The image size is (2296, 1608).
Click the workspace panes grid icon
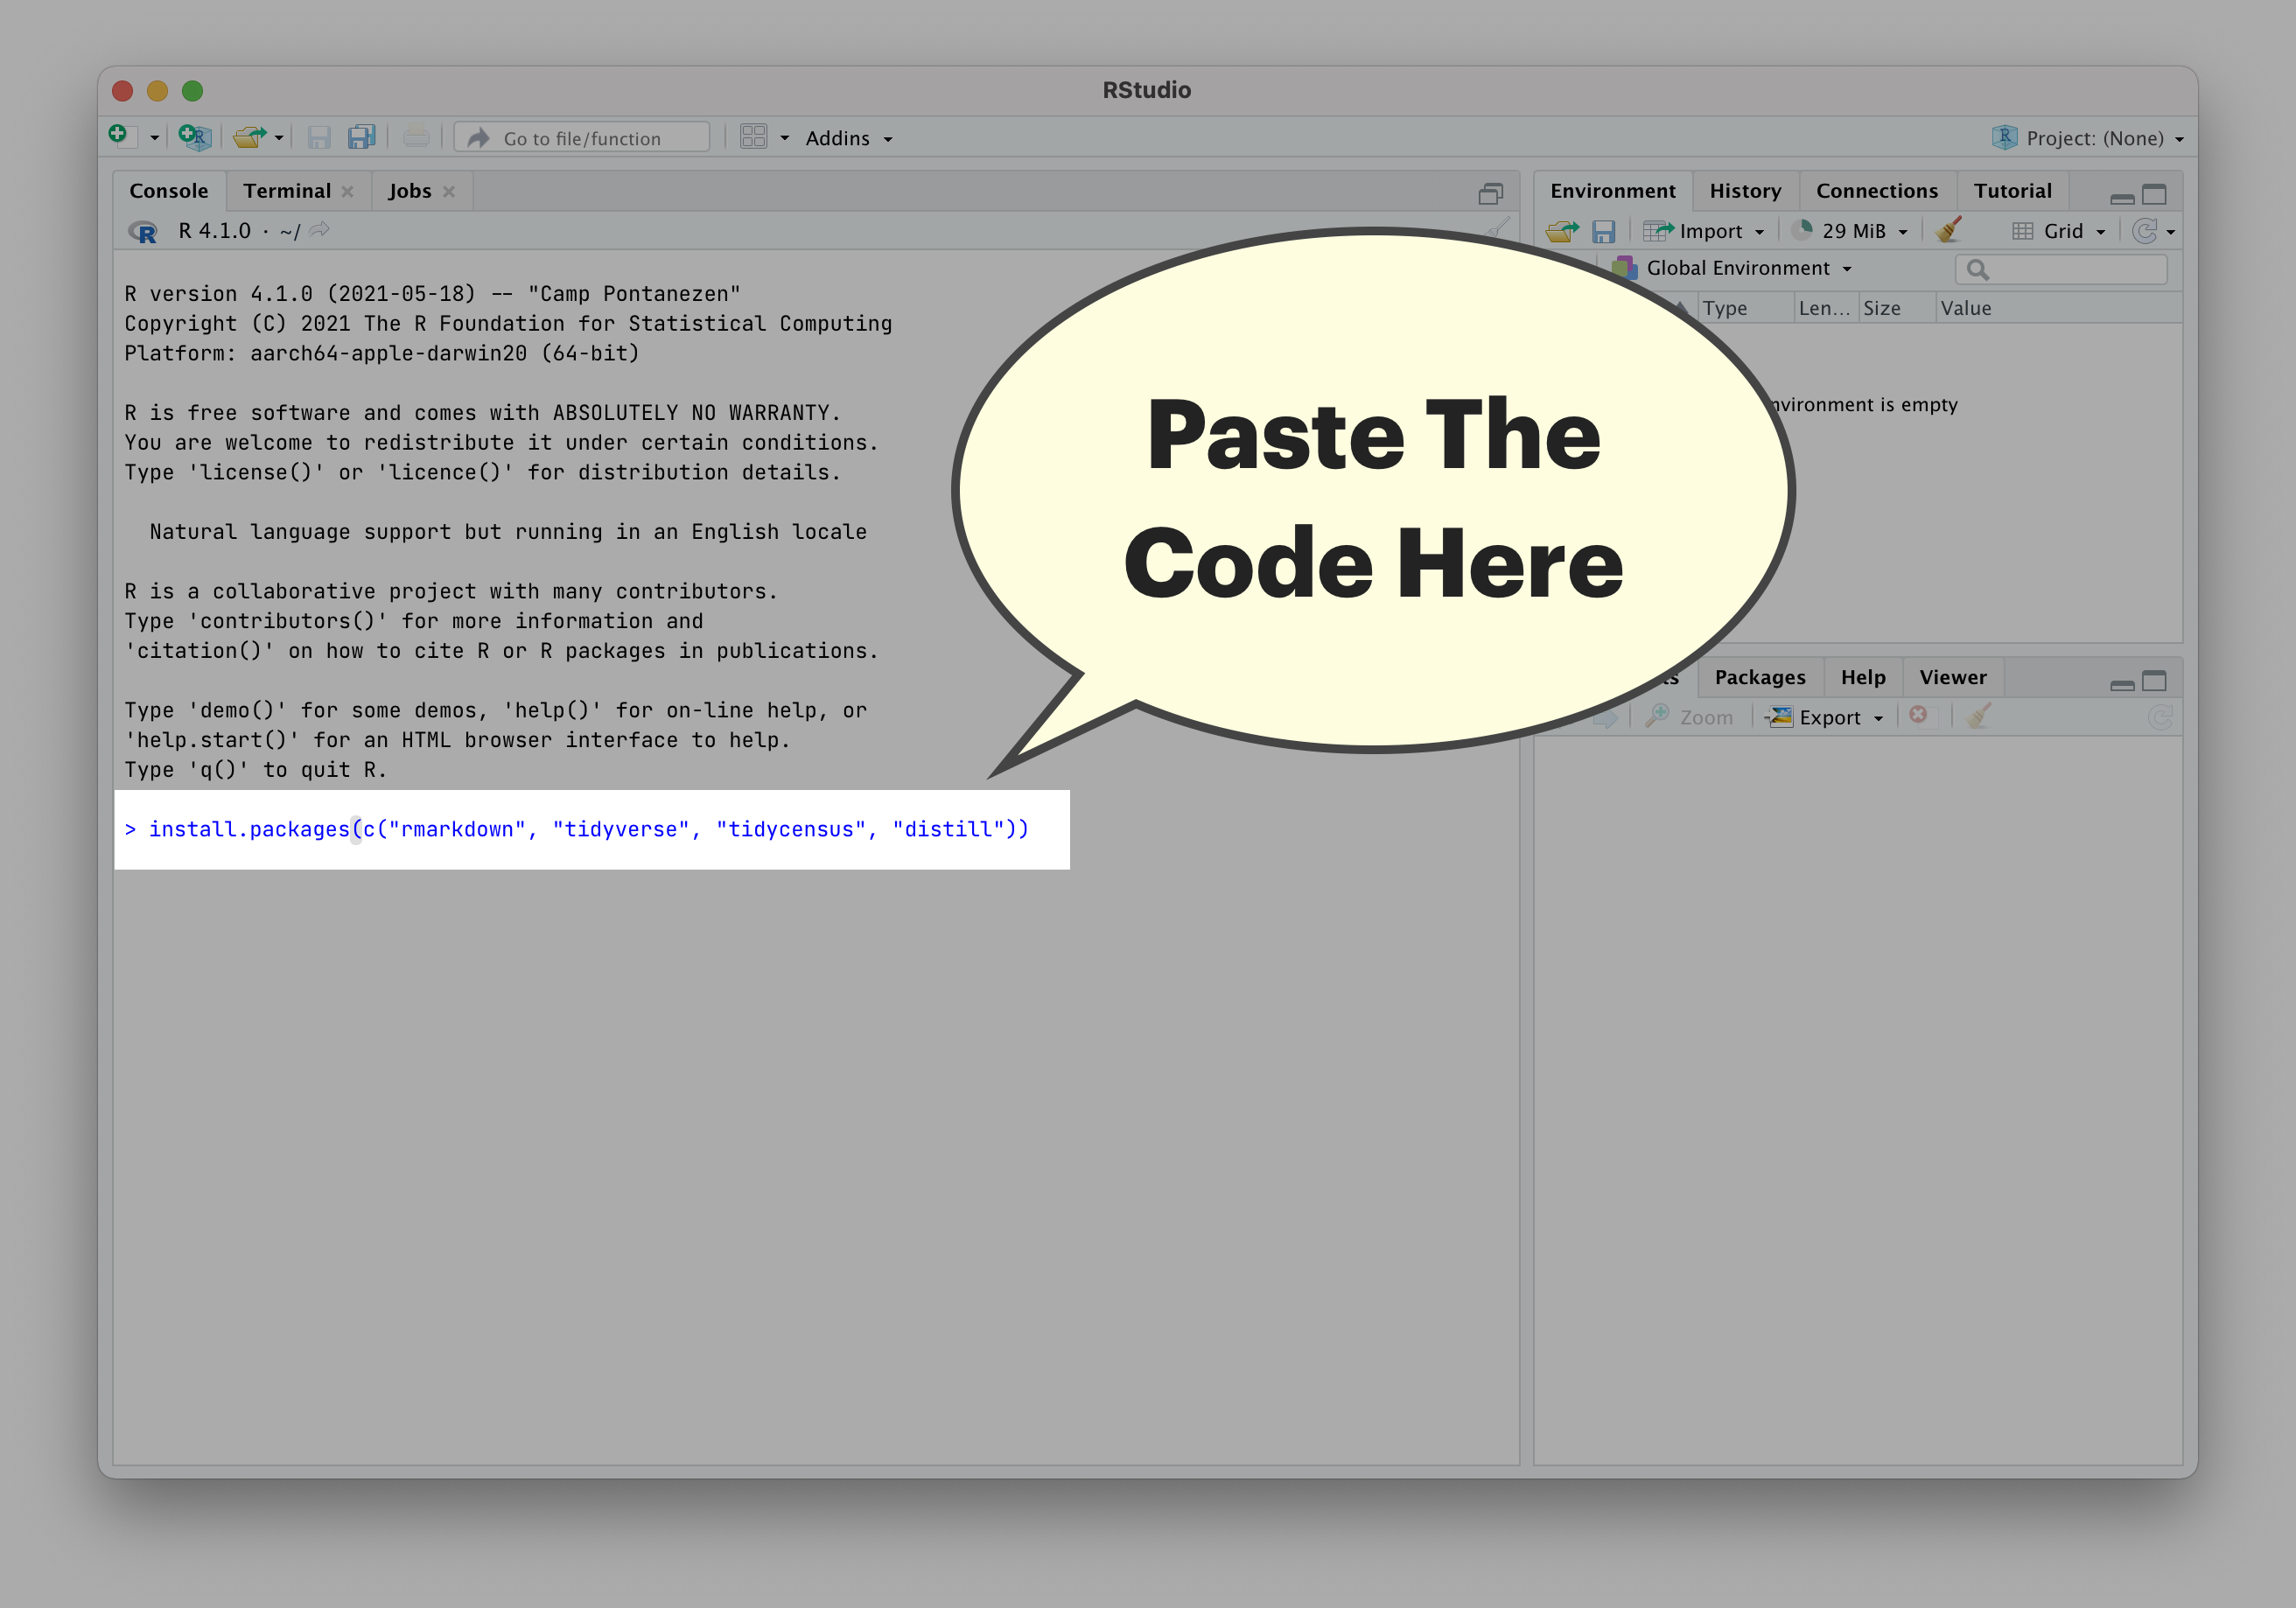pos(753,137)
